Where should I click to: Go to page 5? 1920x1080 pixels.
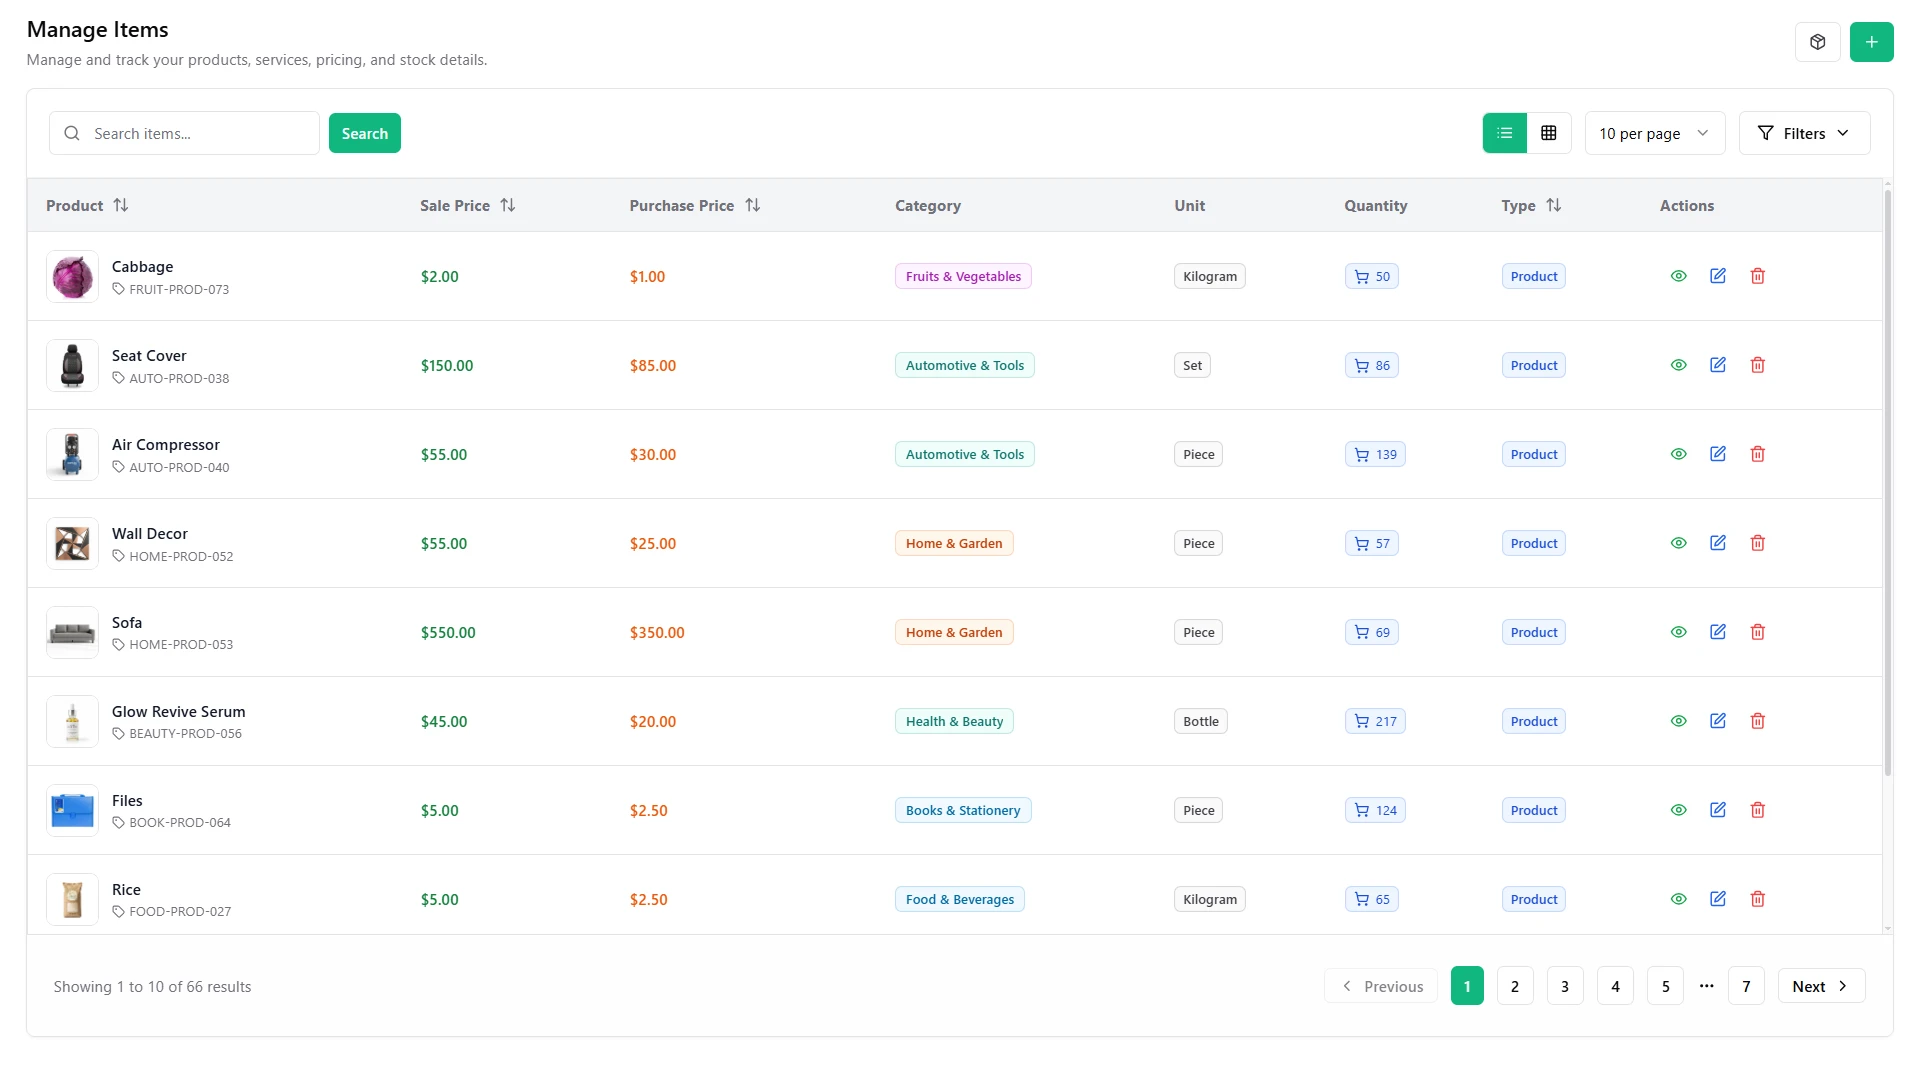point(1665,986)
